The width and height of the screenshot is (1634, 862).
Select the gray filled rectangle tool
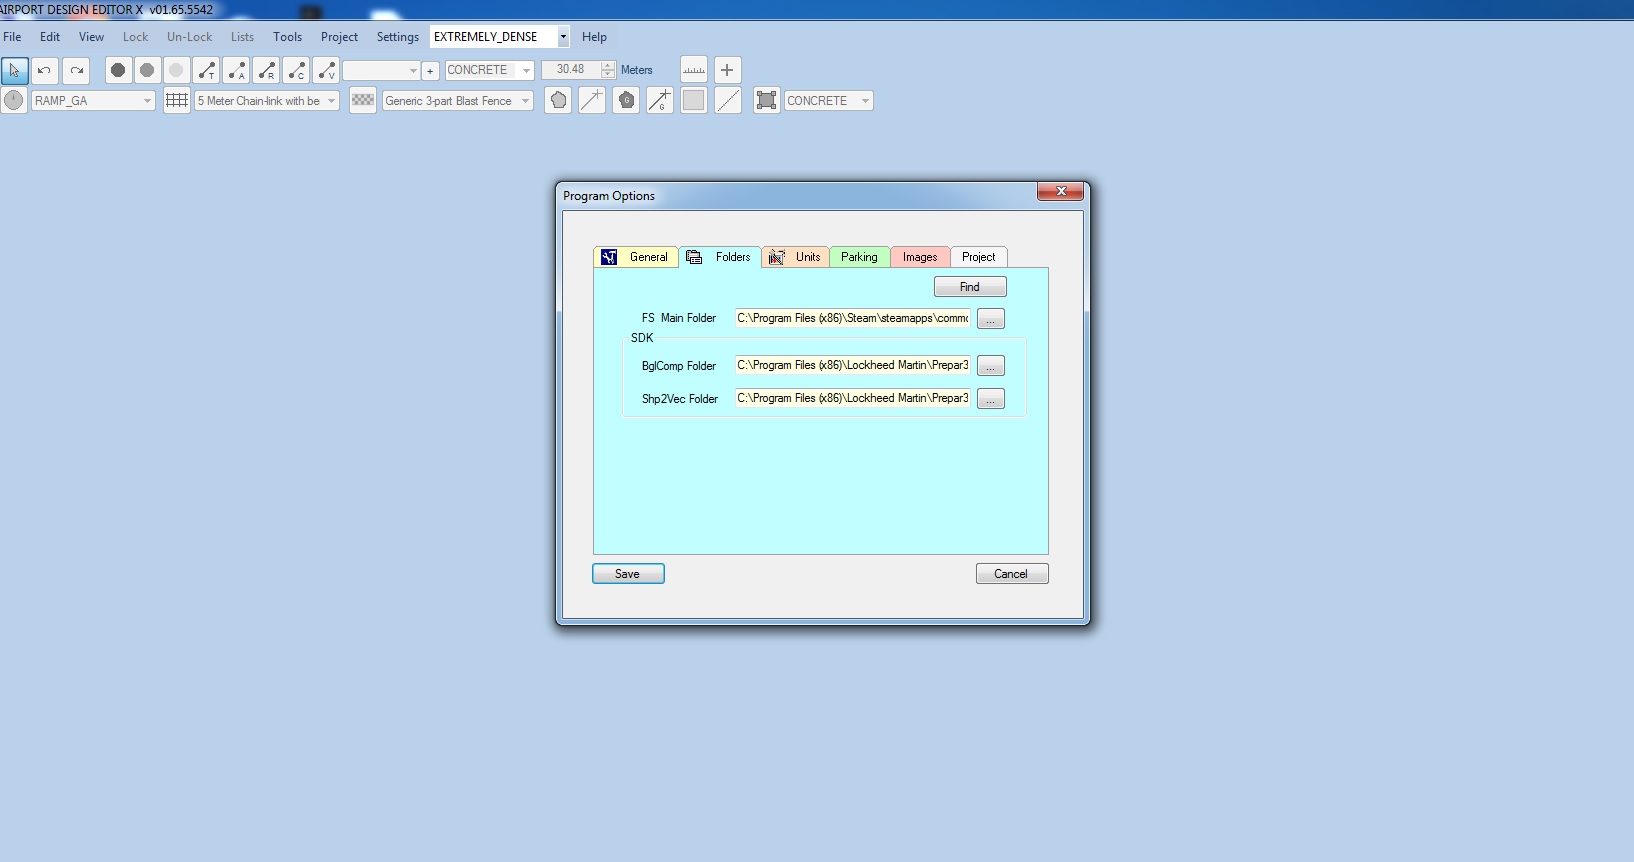click(694, 100)
